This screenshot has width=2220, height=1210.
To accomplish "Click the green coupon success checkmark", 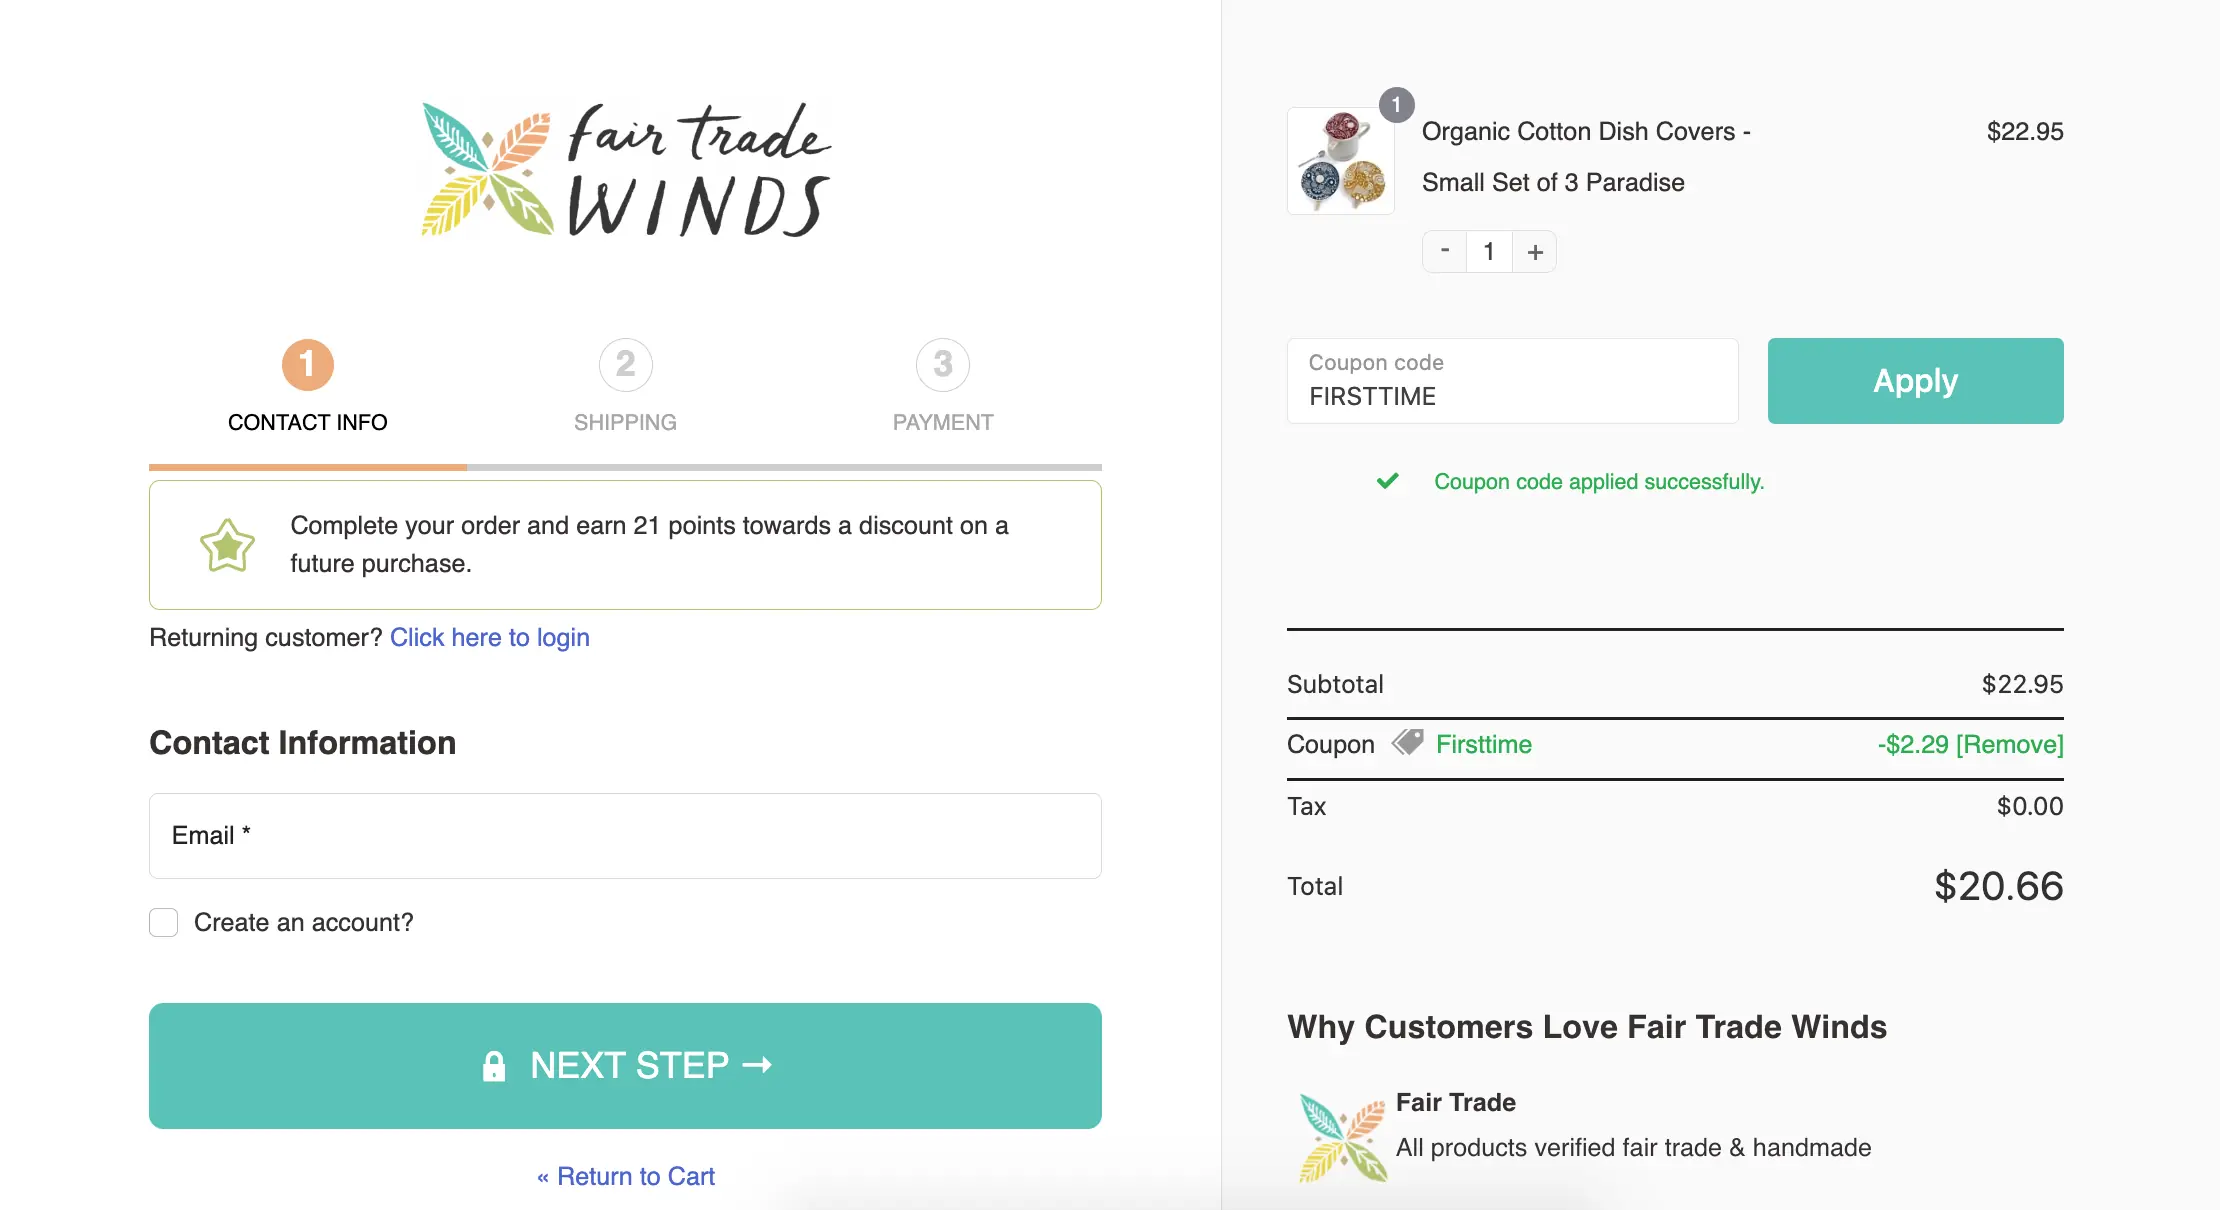I will pos(1387,481).
